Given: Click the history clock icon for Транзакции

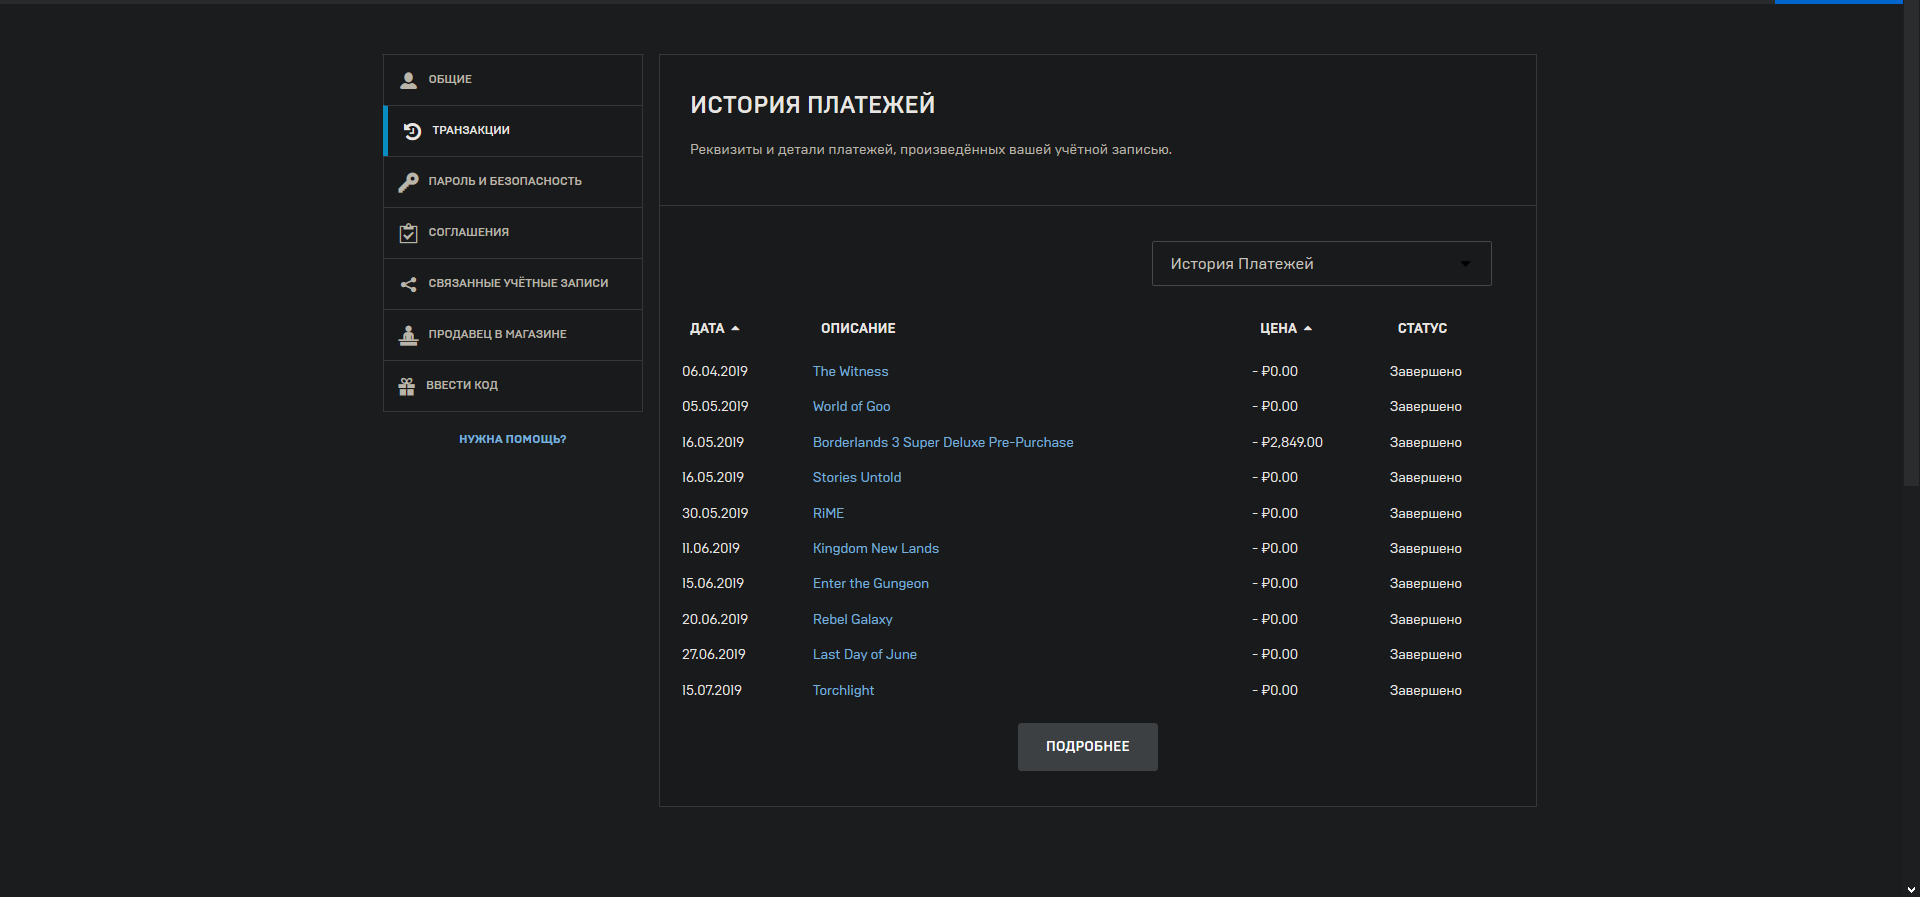Looking at the screenshot, I should point(412,131).
